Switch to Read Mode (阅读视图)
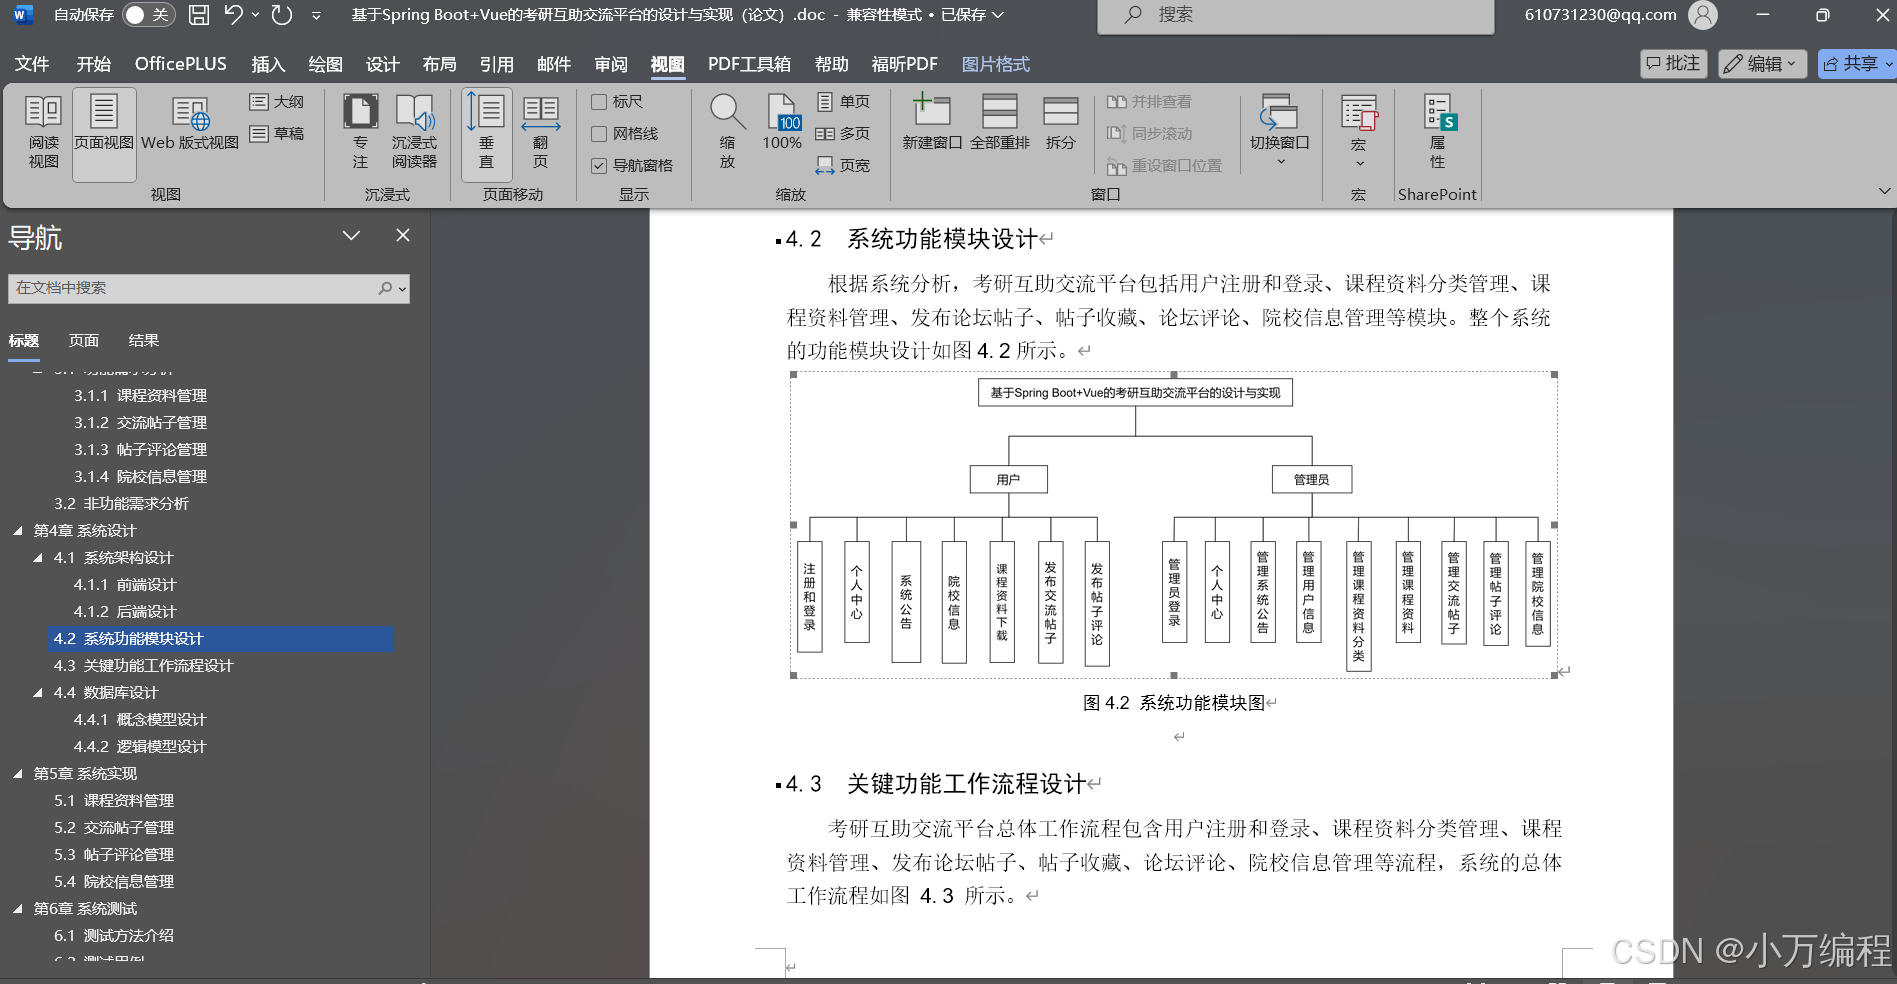The image size is (1897, 984). point(43,133)
